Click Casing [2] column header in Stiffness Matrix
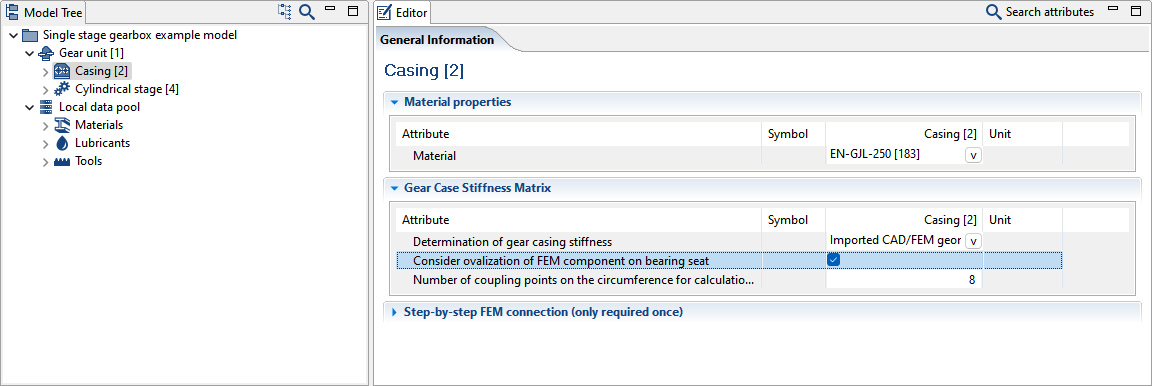Image resolution: width=1152 pixels, height=386 pixels. click(950, 220)
